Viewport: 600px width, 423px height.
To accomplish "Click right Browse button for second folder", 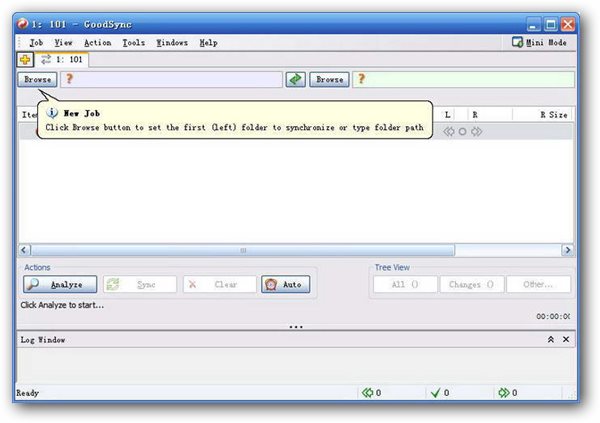I will [329, 80].
